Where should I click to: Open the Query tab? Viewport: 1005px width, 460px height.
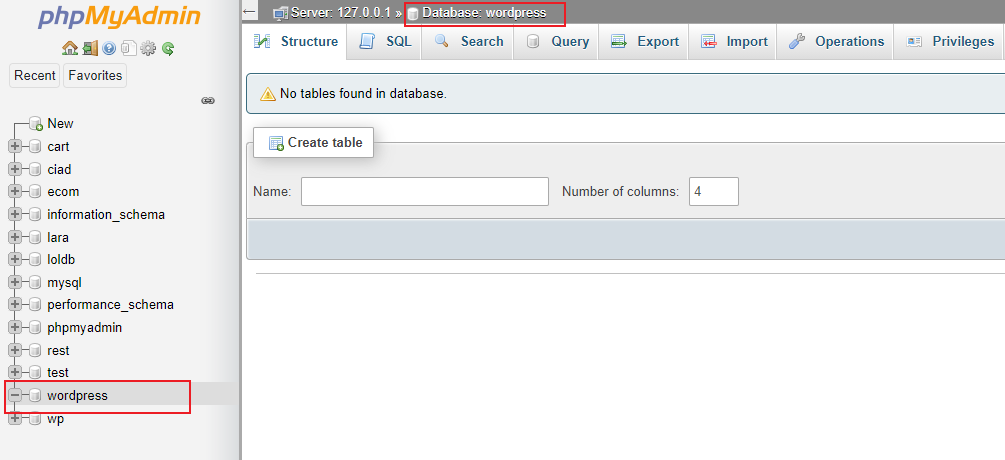556,42
